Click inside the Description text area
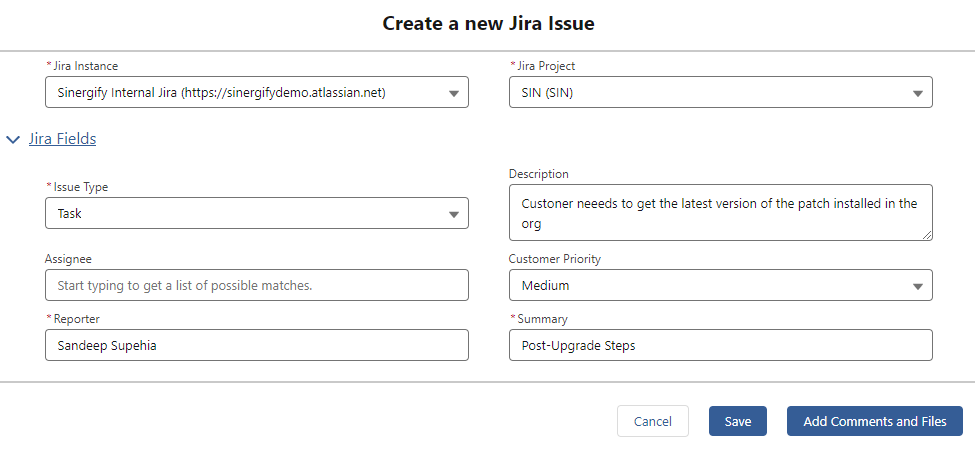 (720, 213)
